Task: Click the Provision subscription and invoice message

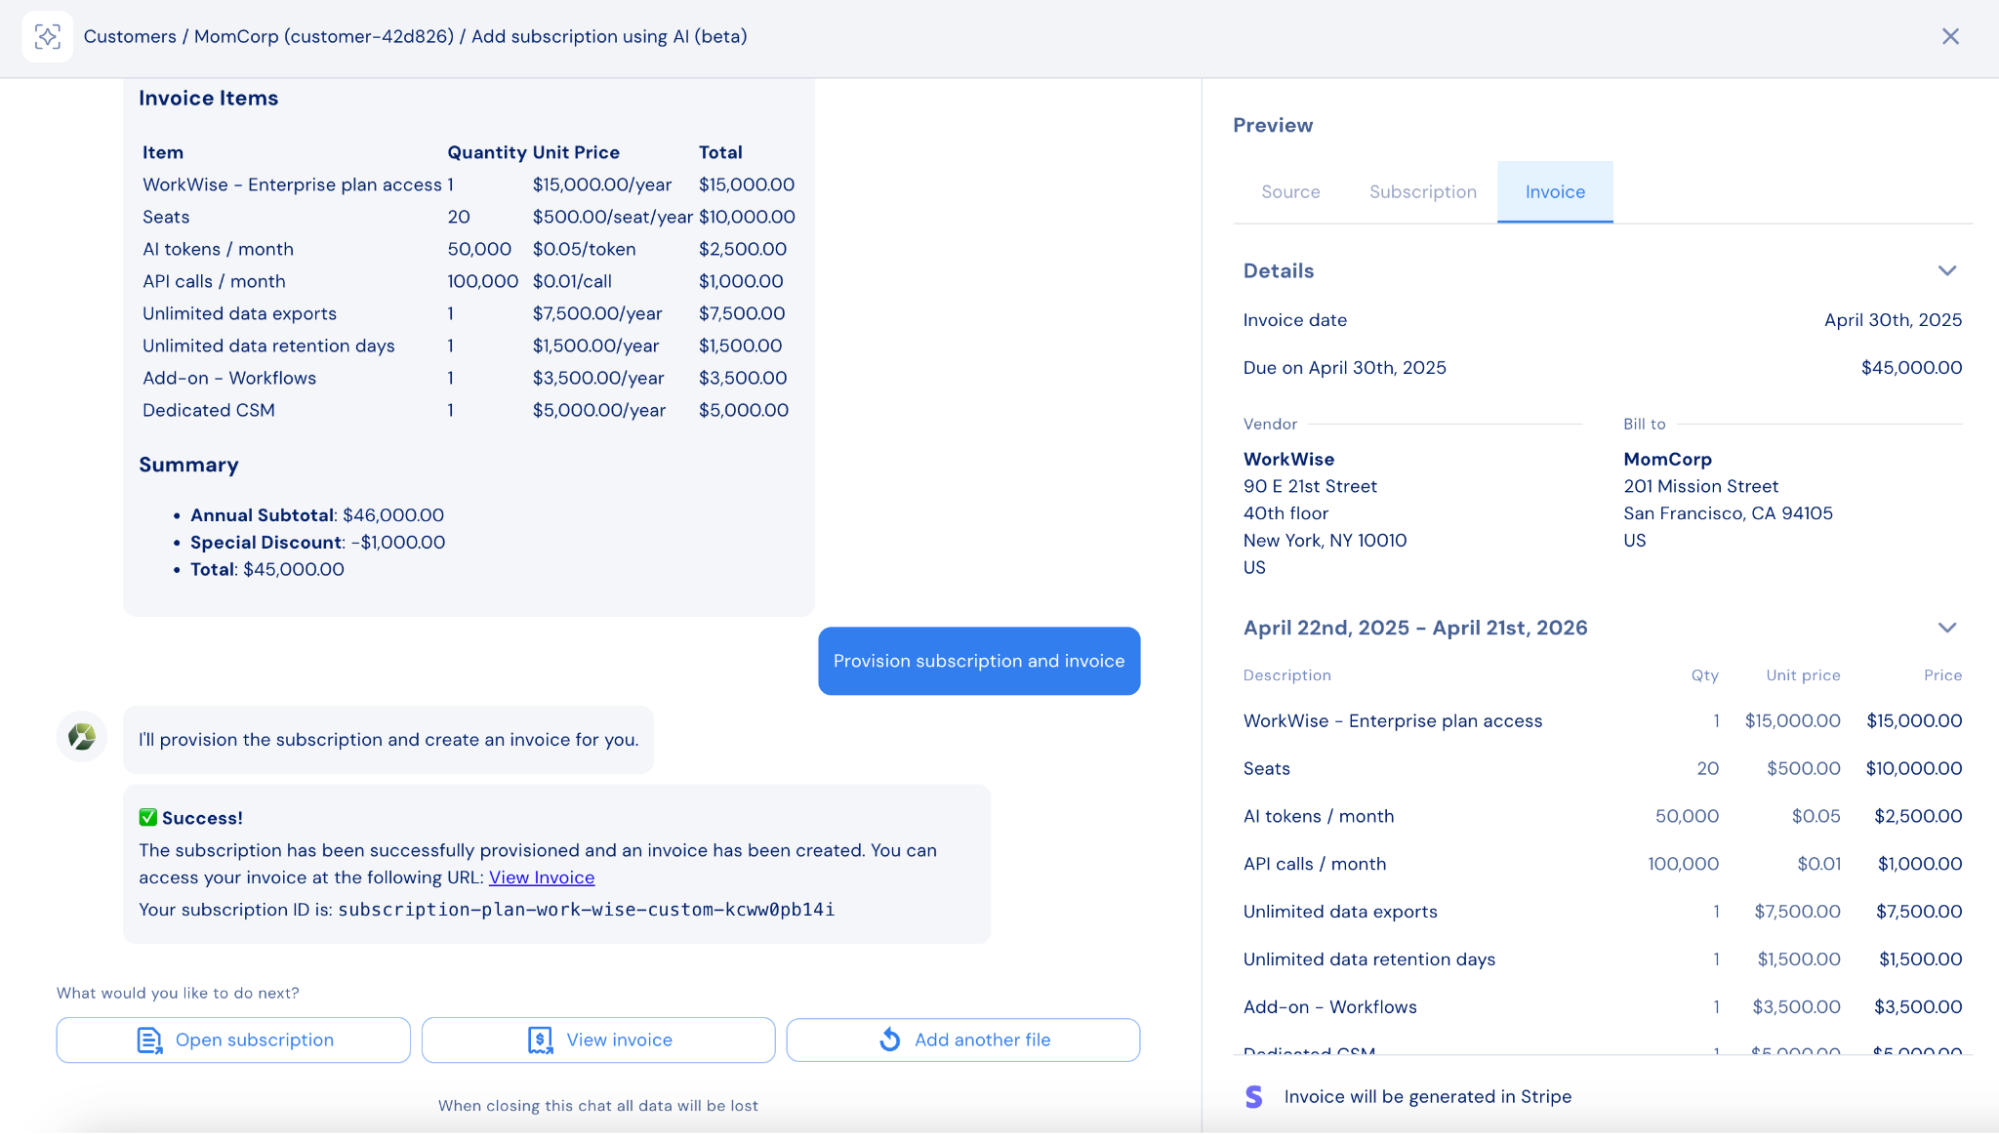Action: coord(978,661)
